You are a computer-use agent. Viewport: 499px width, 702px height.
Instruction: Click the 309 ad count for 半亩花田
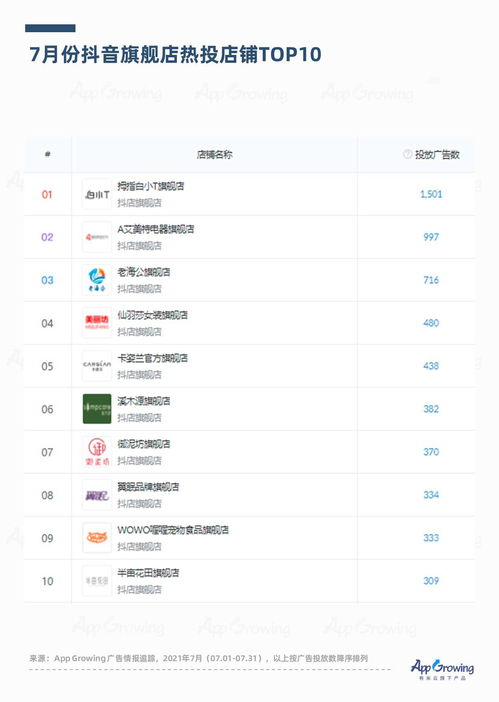(431, 581)
